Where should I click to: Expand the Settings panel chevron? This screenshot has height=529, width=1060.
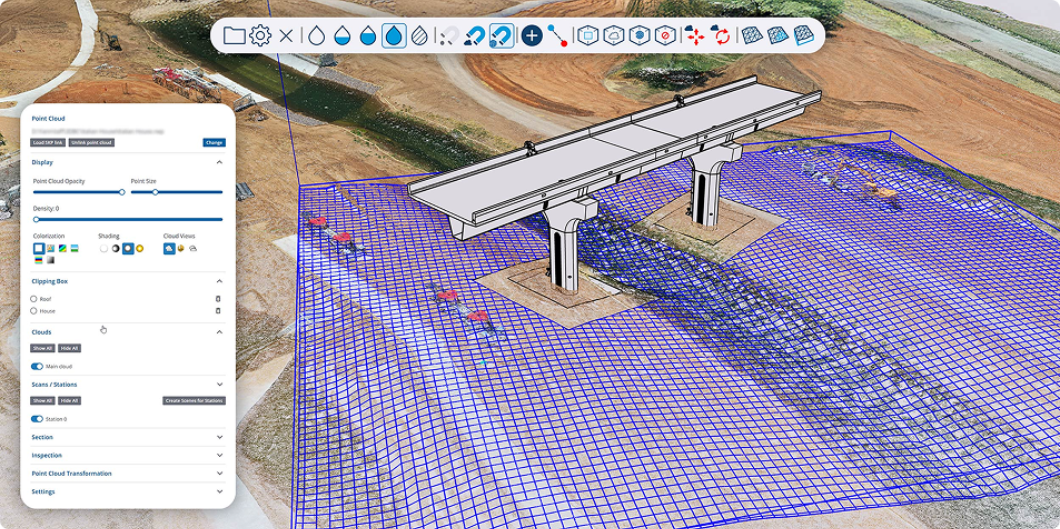point(219,492)
